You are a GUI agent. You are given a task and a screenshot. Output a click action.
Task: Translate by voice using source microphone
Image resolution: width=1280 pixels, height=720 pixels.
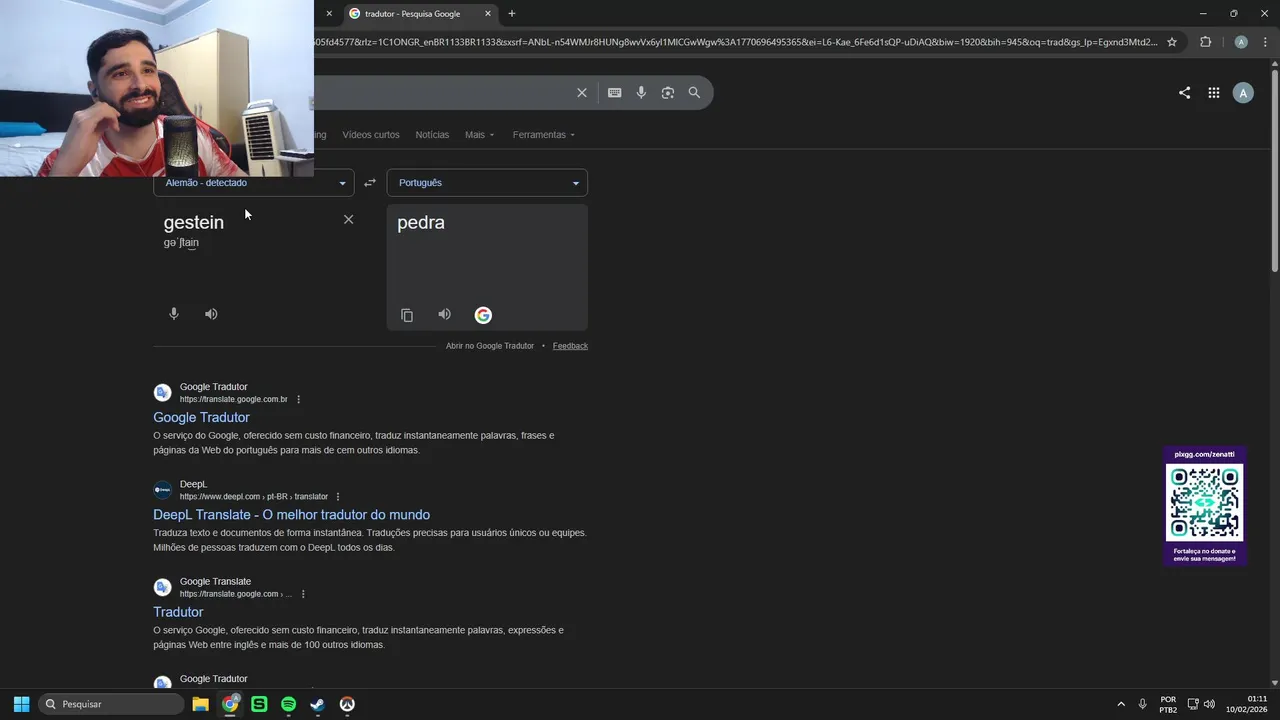(x=174, y=314)
